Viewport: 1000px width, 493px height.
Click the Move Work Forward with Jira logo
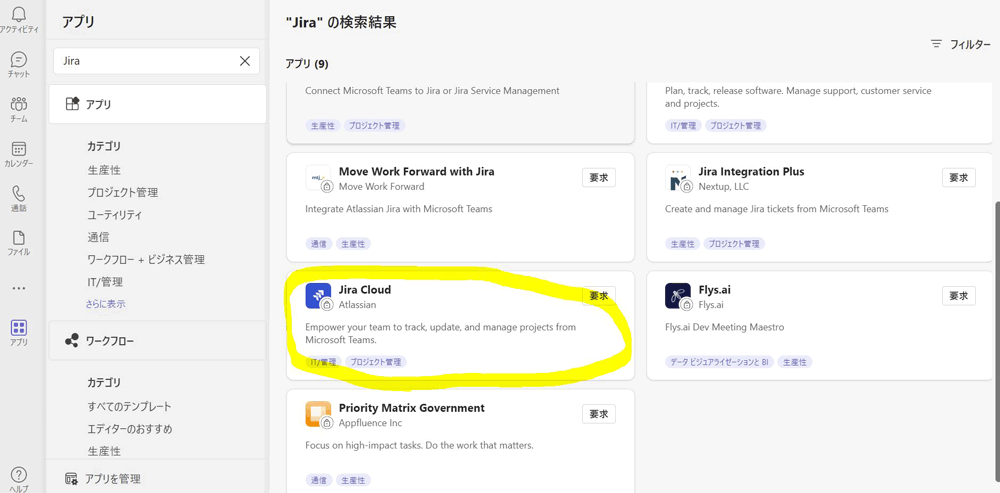318,178
